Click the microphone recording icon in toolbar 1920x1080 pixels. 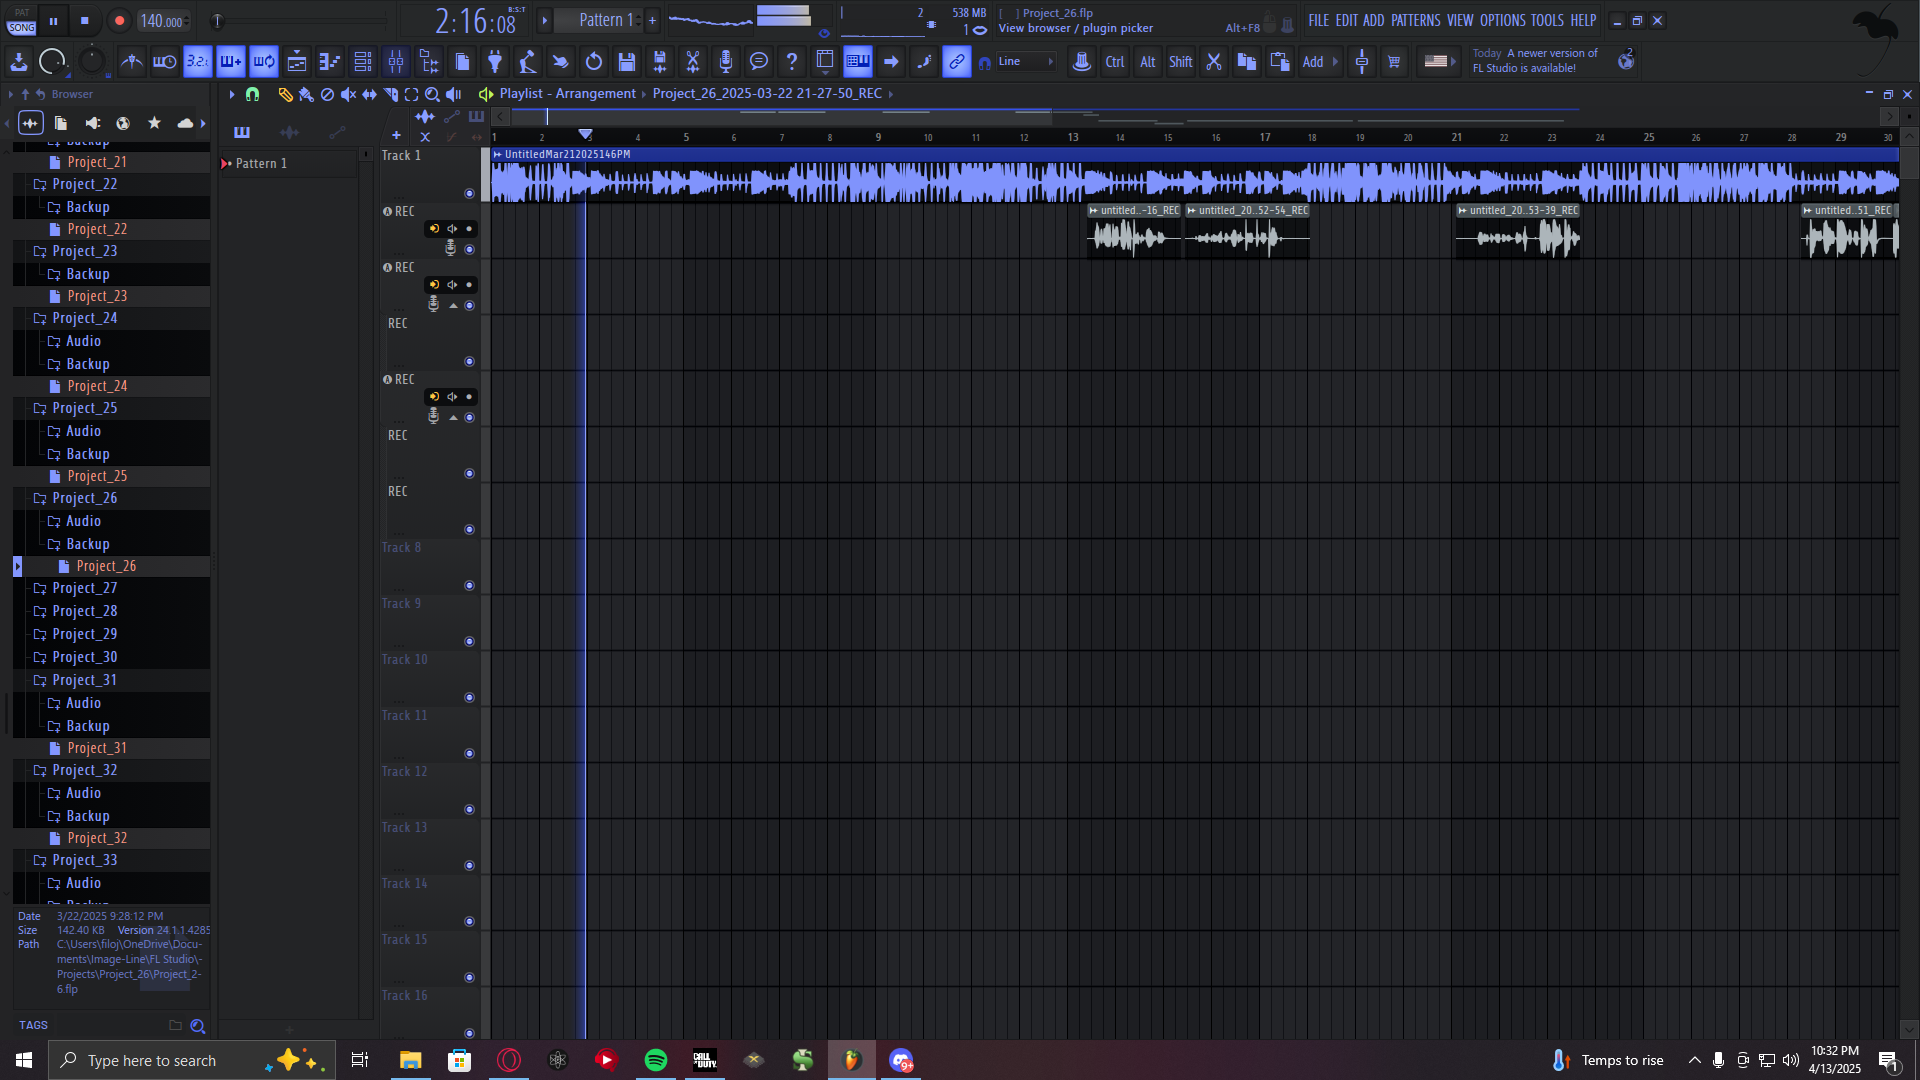726,62
